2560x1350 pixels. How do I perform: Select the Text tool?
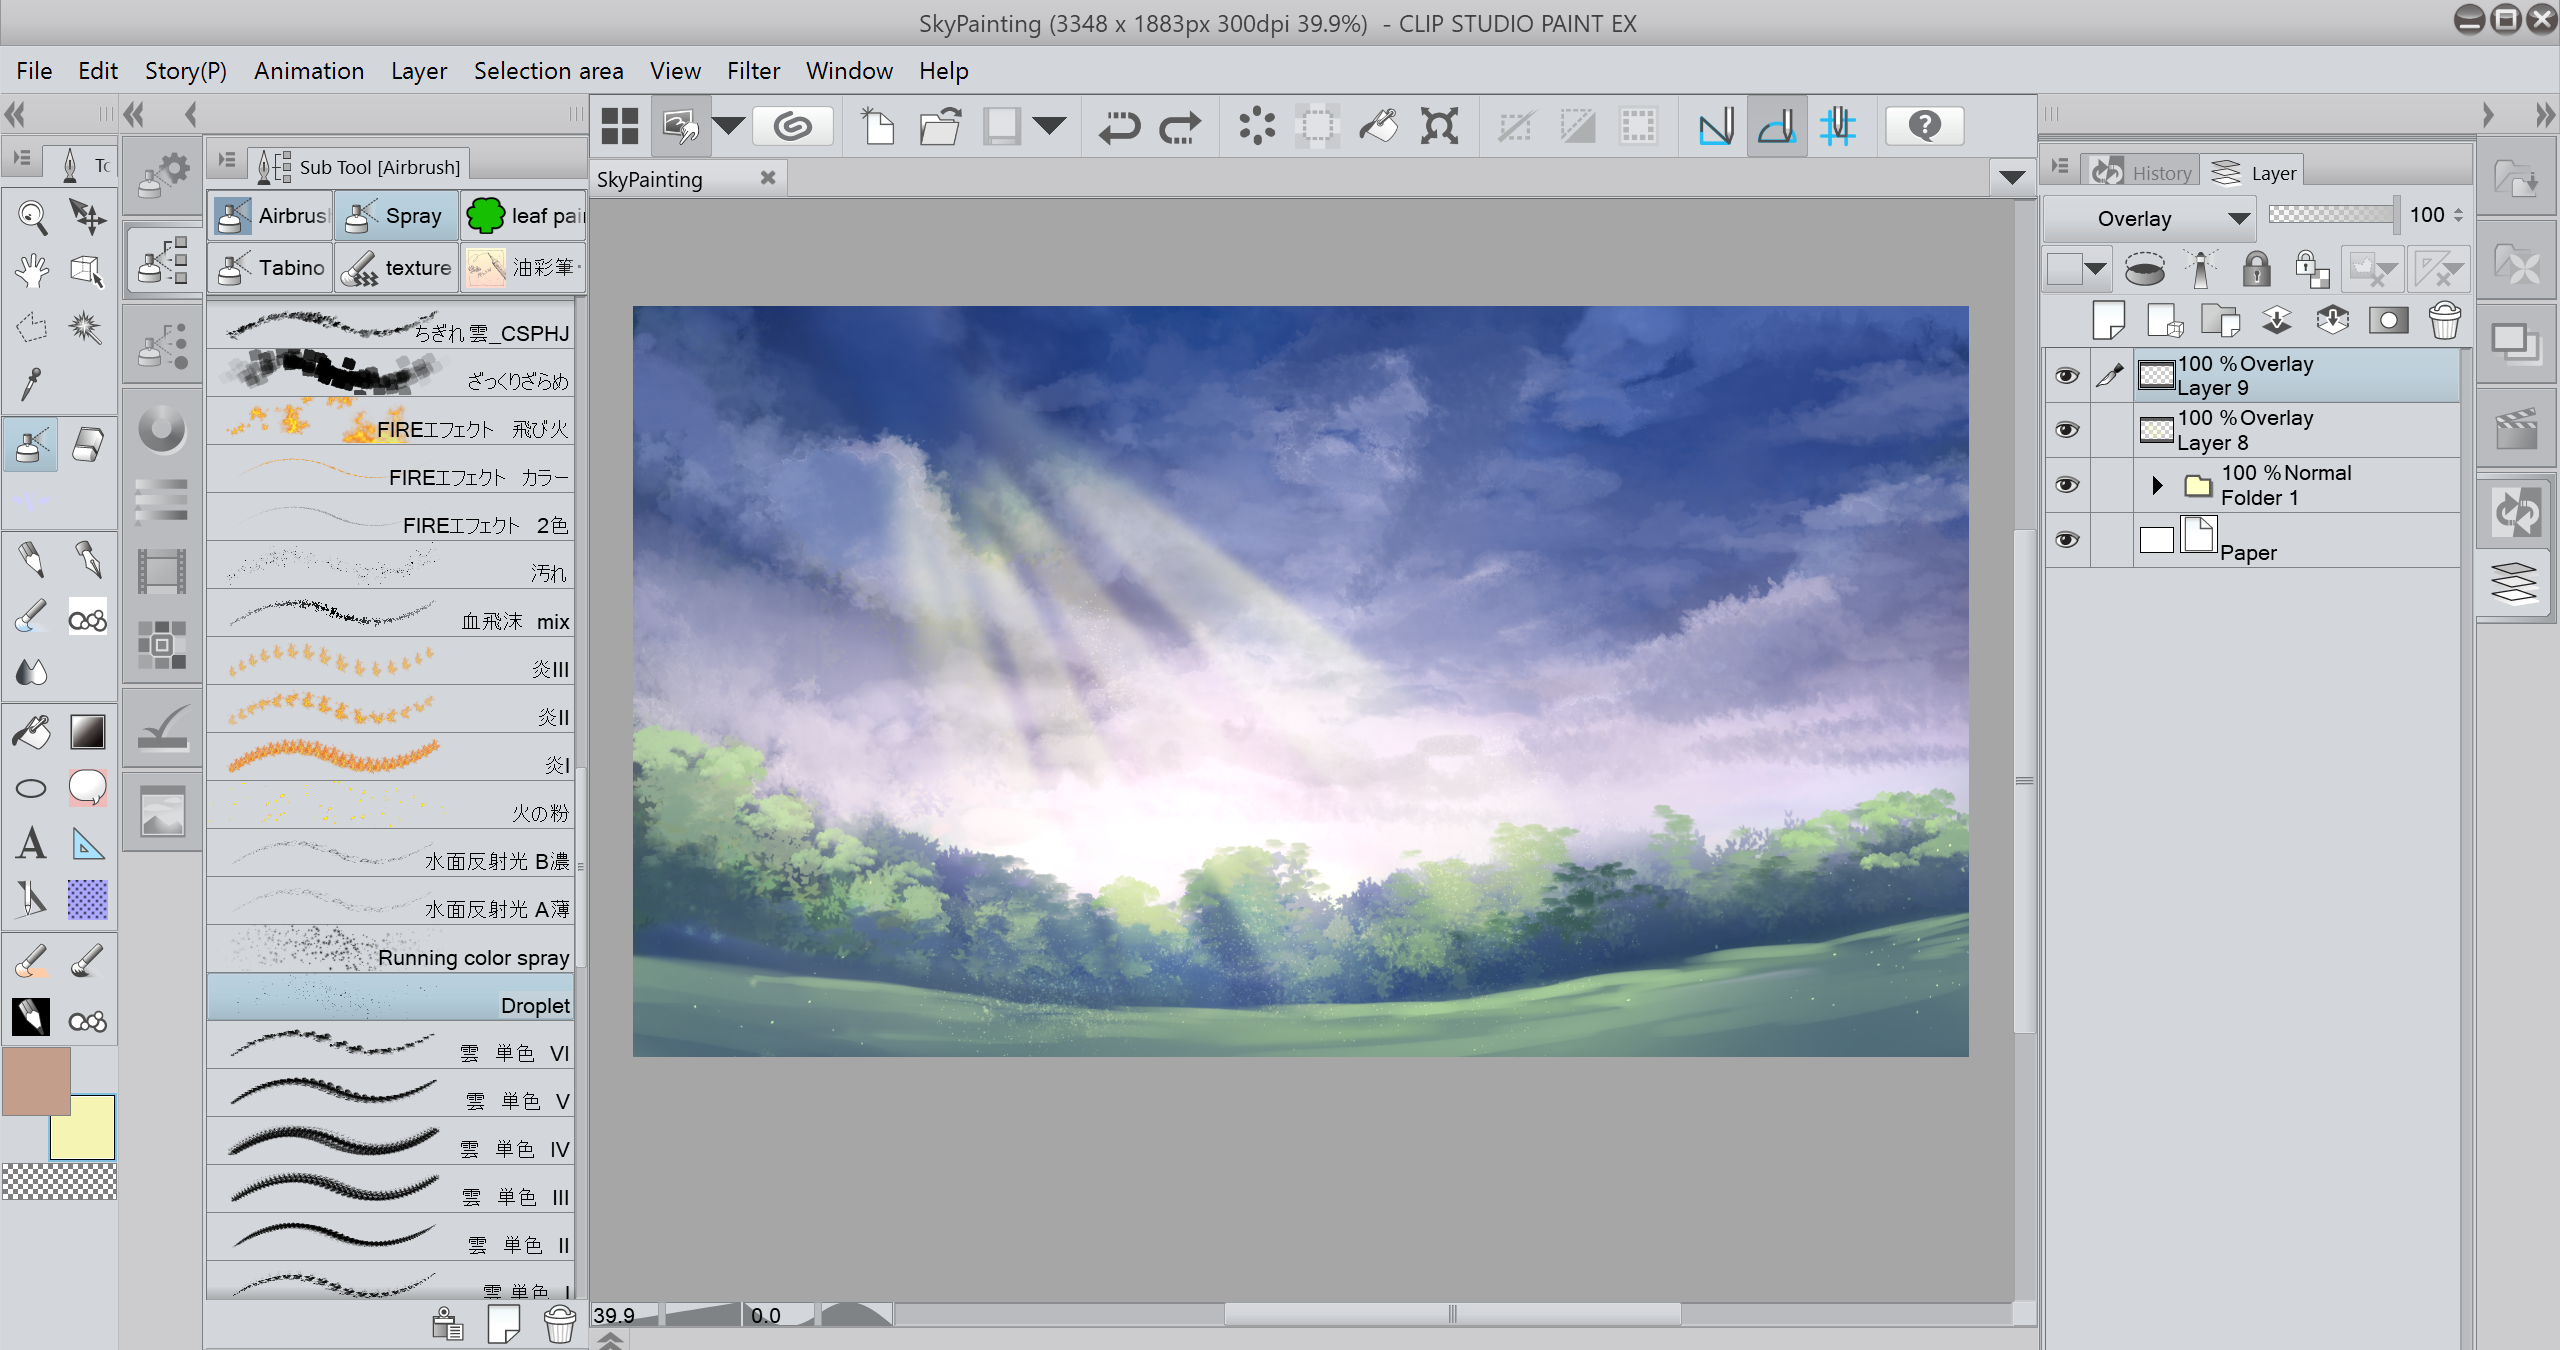(32, 844)
